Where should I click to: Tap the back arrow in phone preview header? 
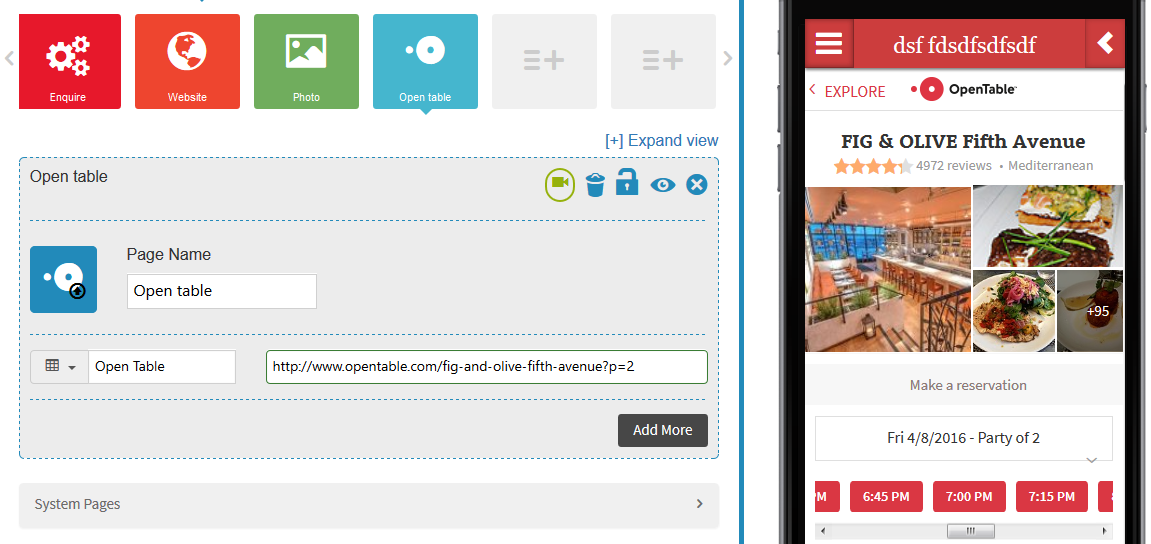coord(1105,43)
